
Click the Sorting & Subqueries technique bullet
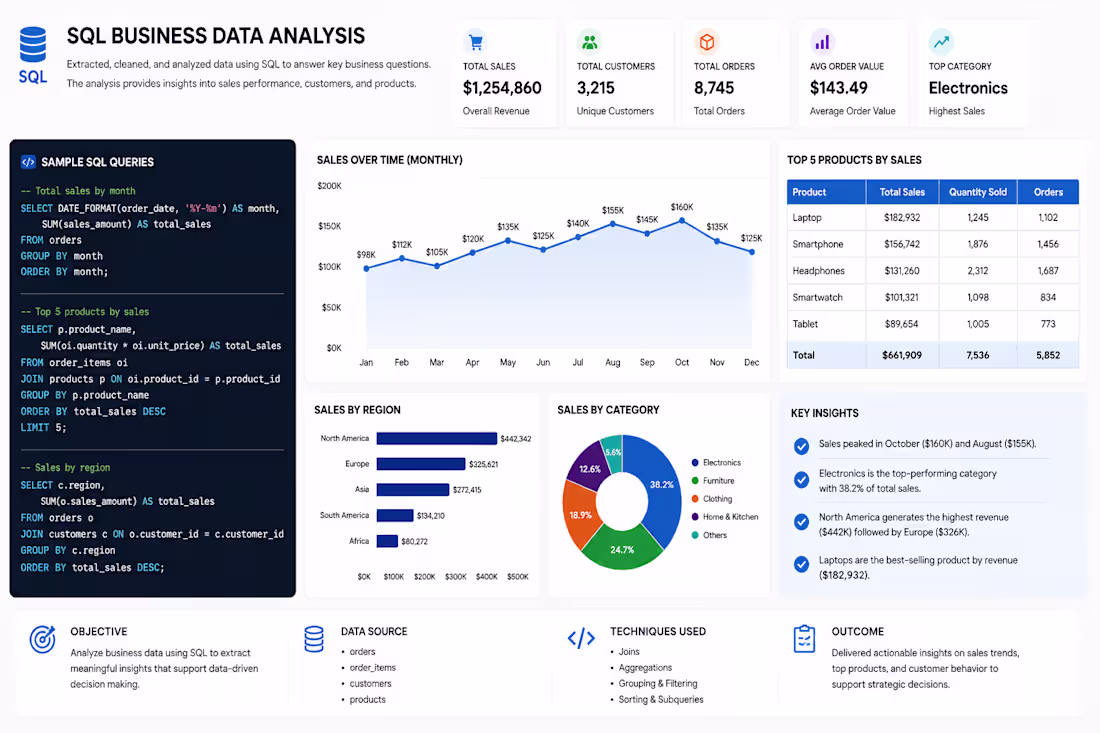661,699
